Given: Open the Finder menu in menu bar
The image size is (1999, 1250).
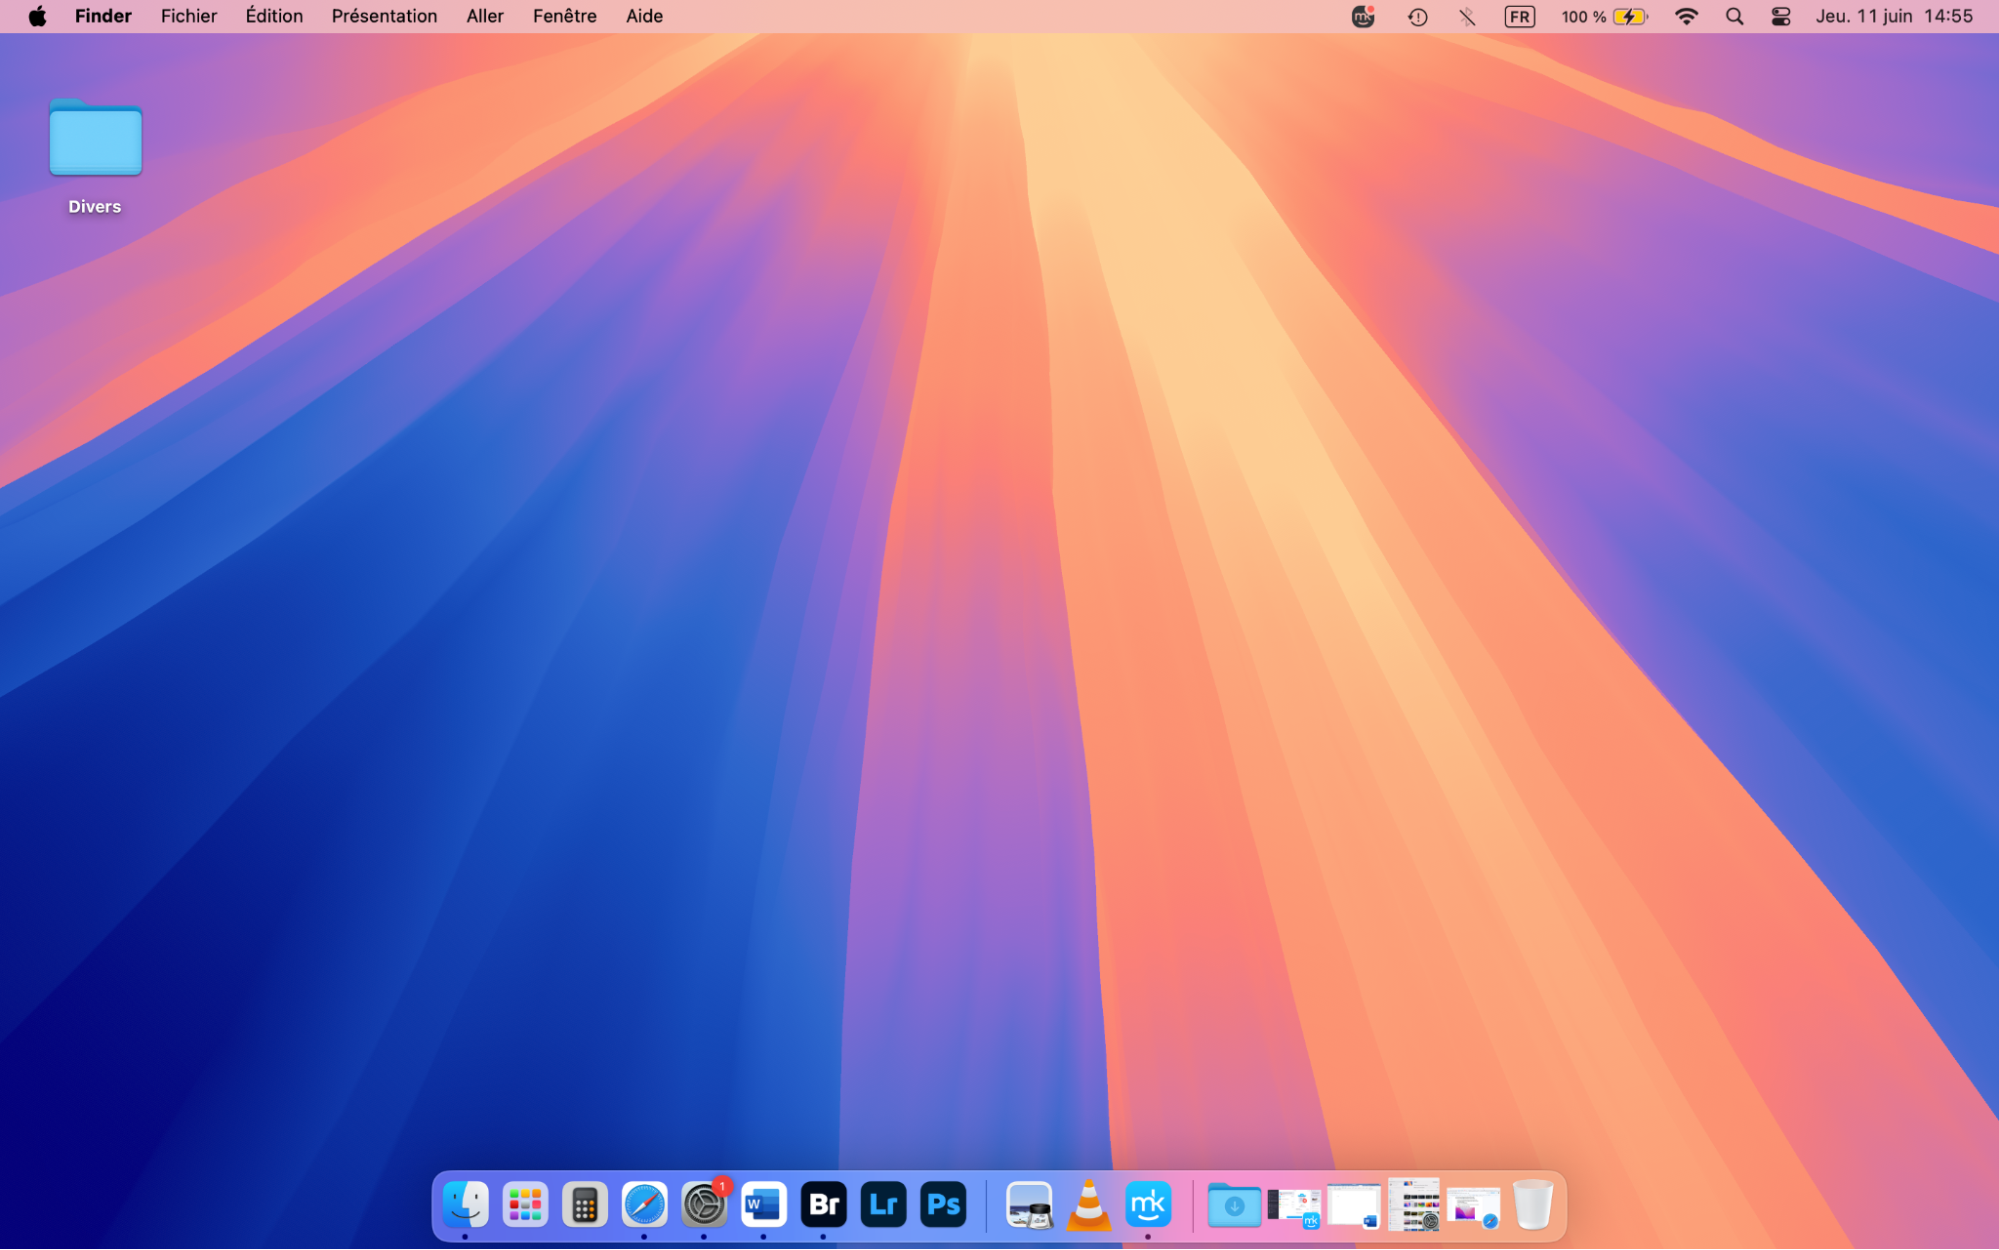Looking at the screenshot, I should [103, 16].
